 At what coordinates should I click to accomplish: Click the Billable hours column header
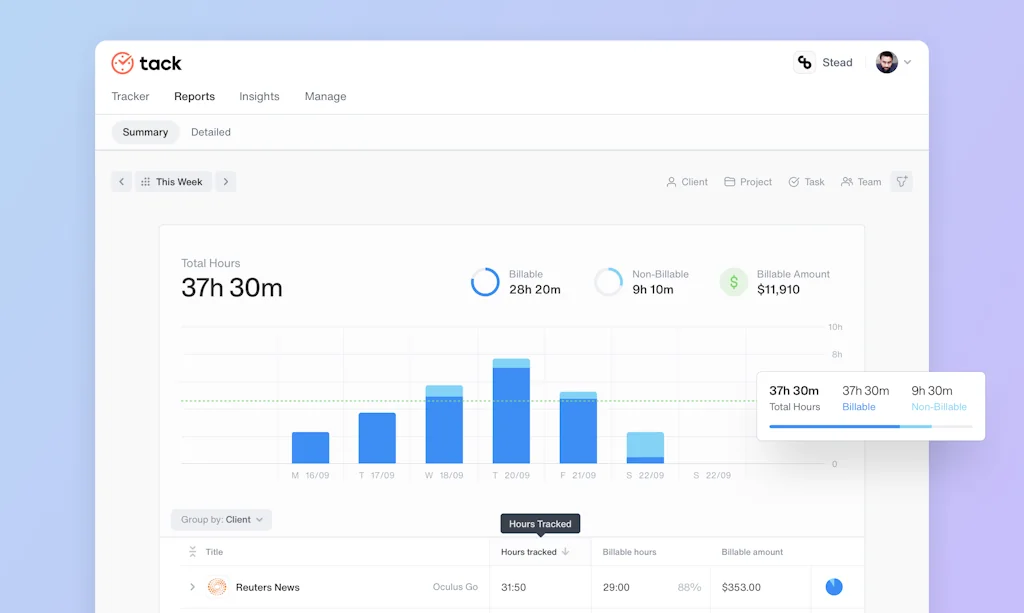630,552
